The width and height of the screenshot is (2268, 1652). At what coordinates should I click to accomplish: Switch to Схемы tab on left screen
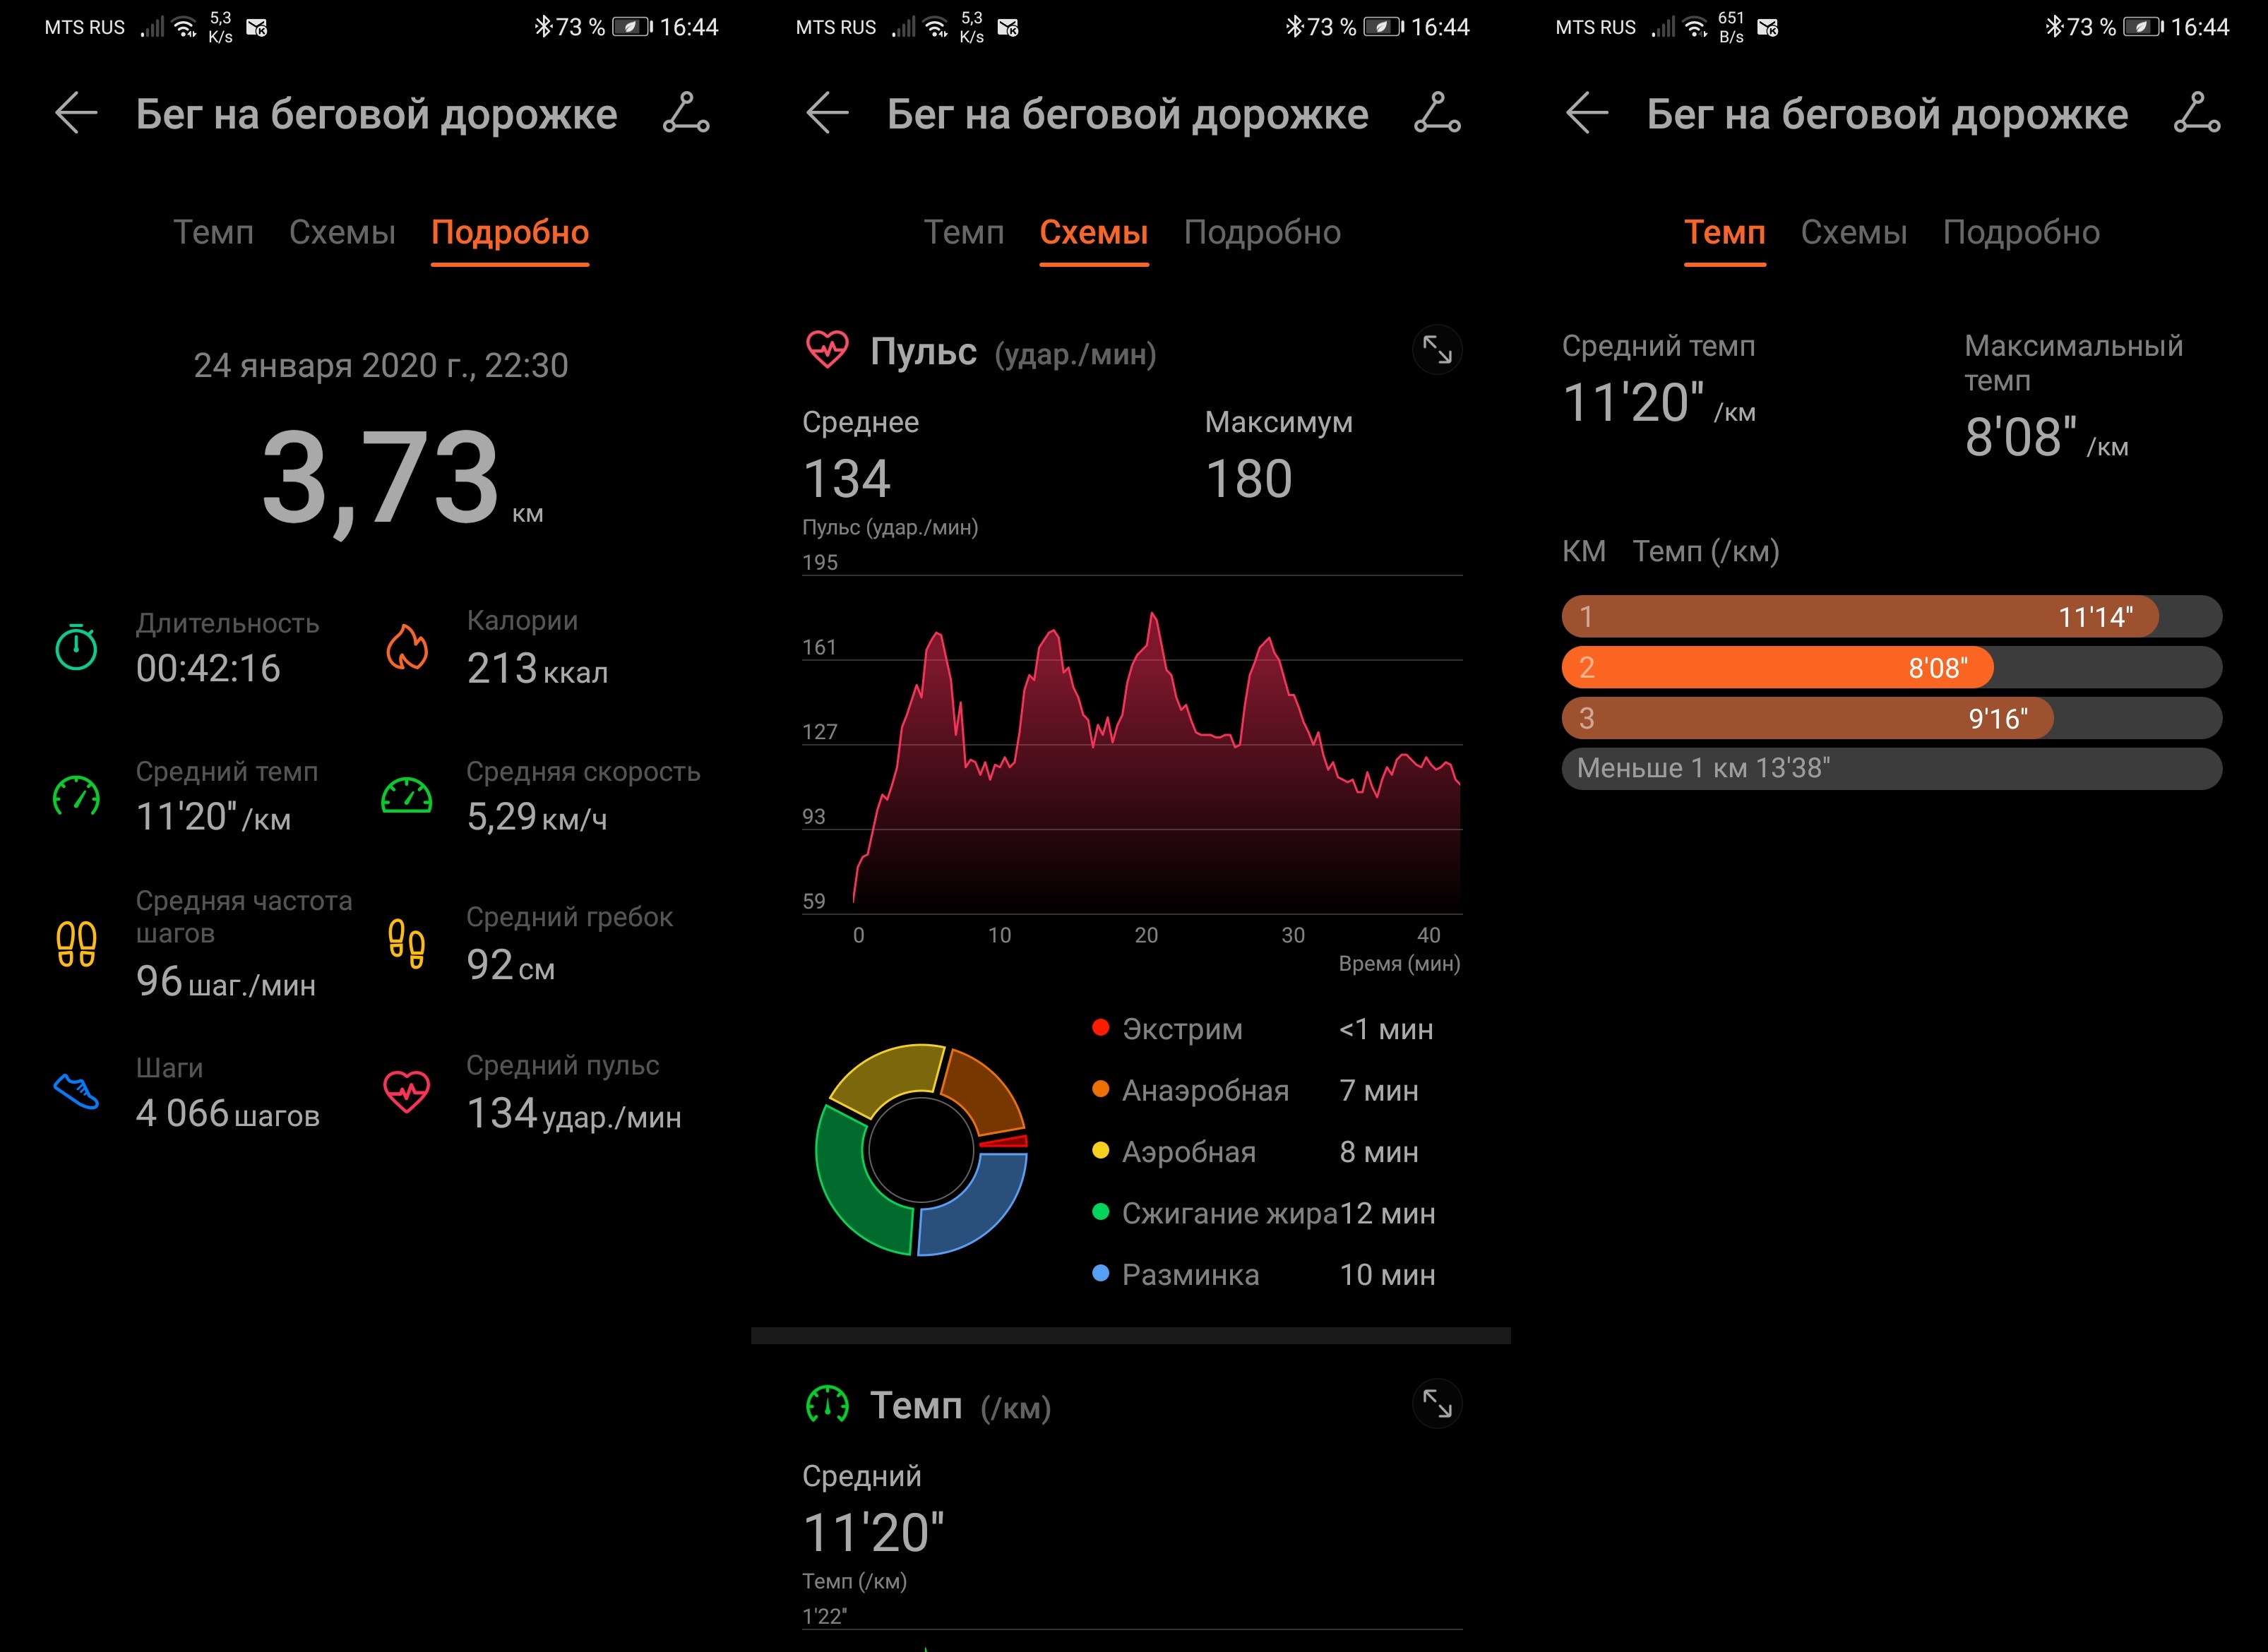pos(342,232)
